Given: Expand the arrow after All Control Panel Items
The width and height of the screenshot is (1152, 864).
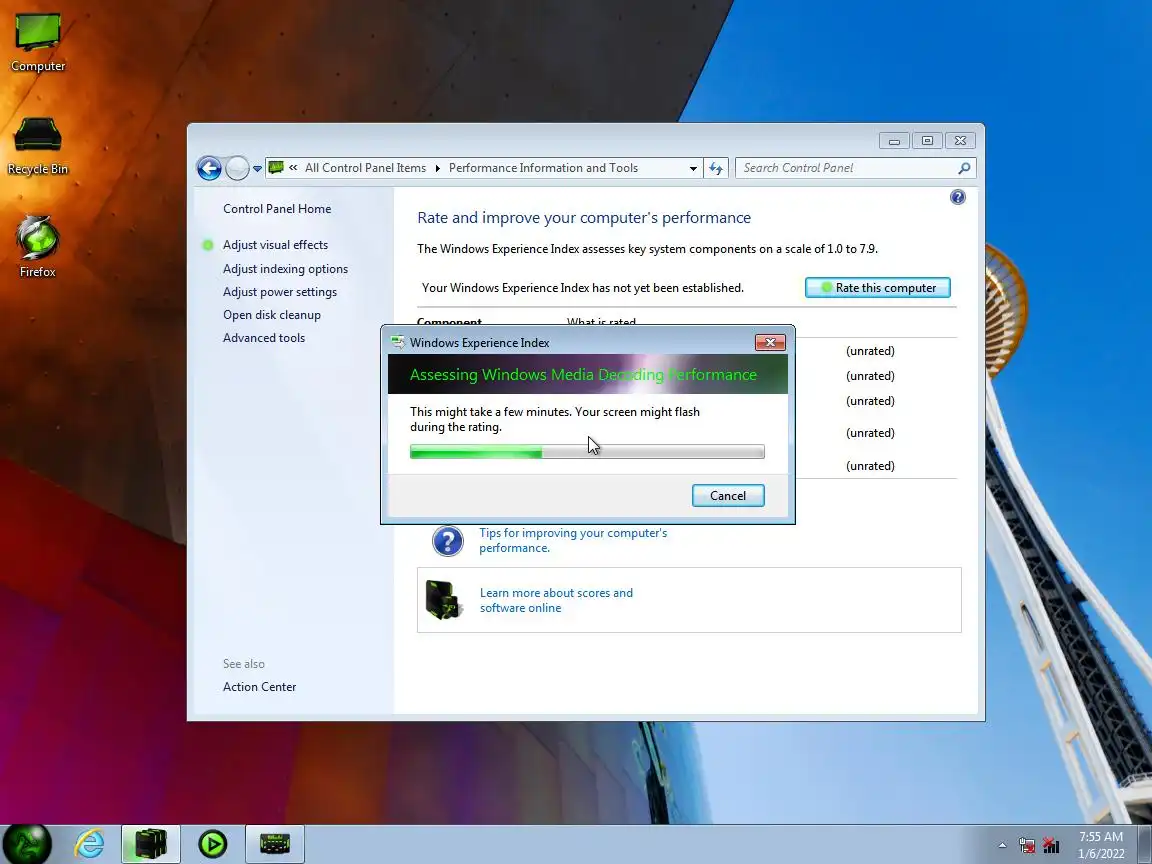Looking at the screenshot, I should [437, 168].
